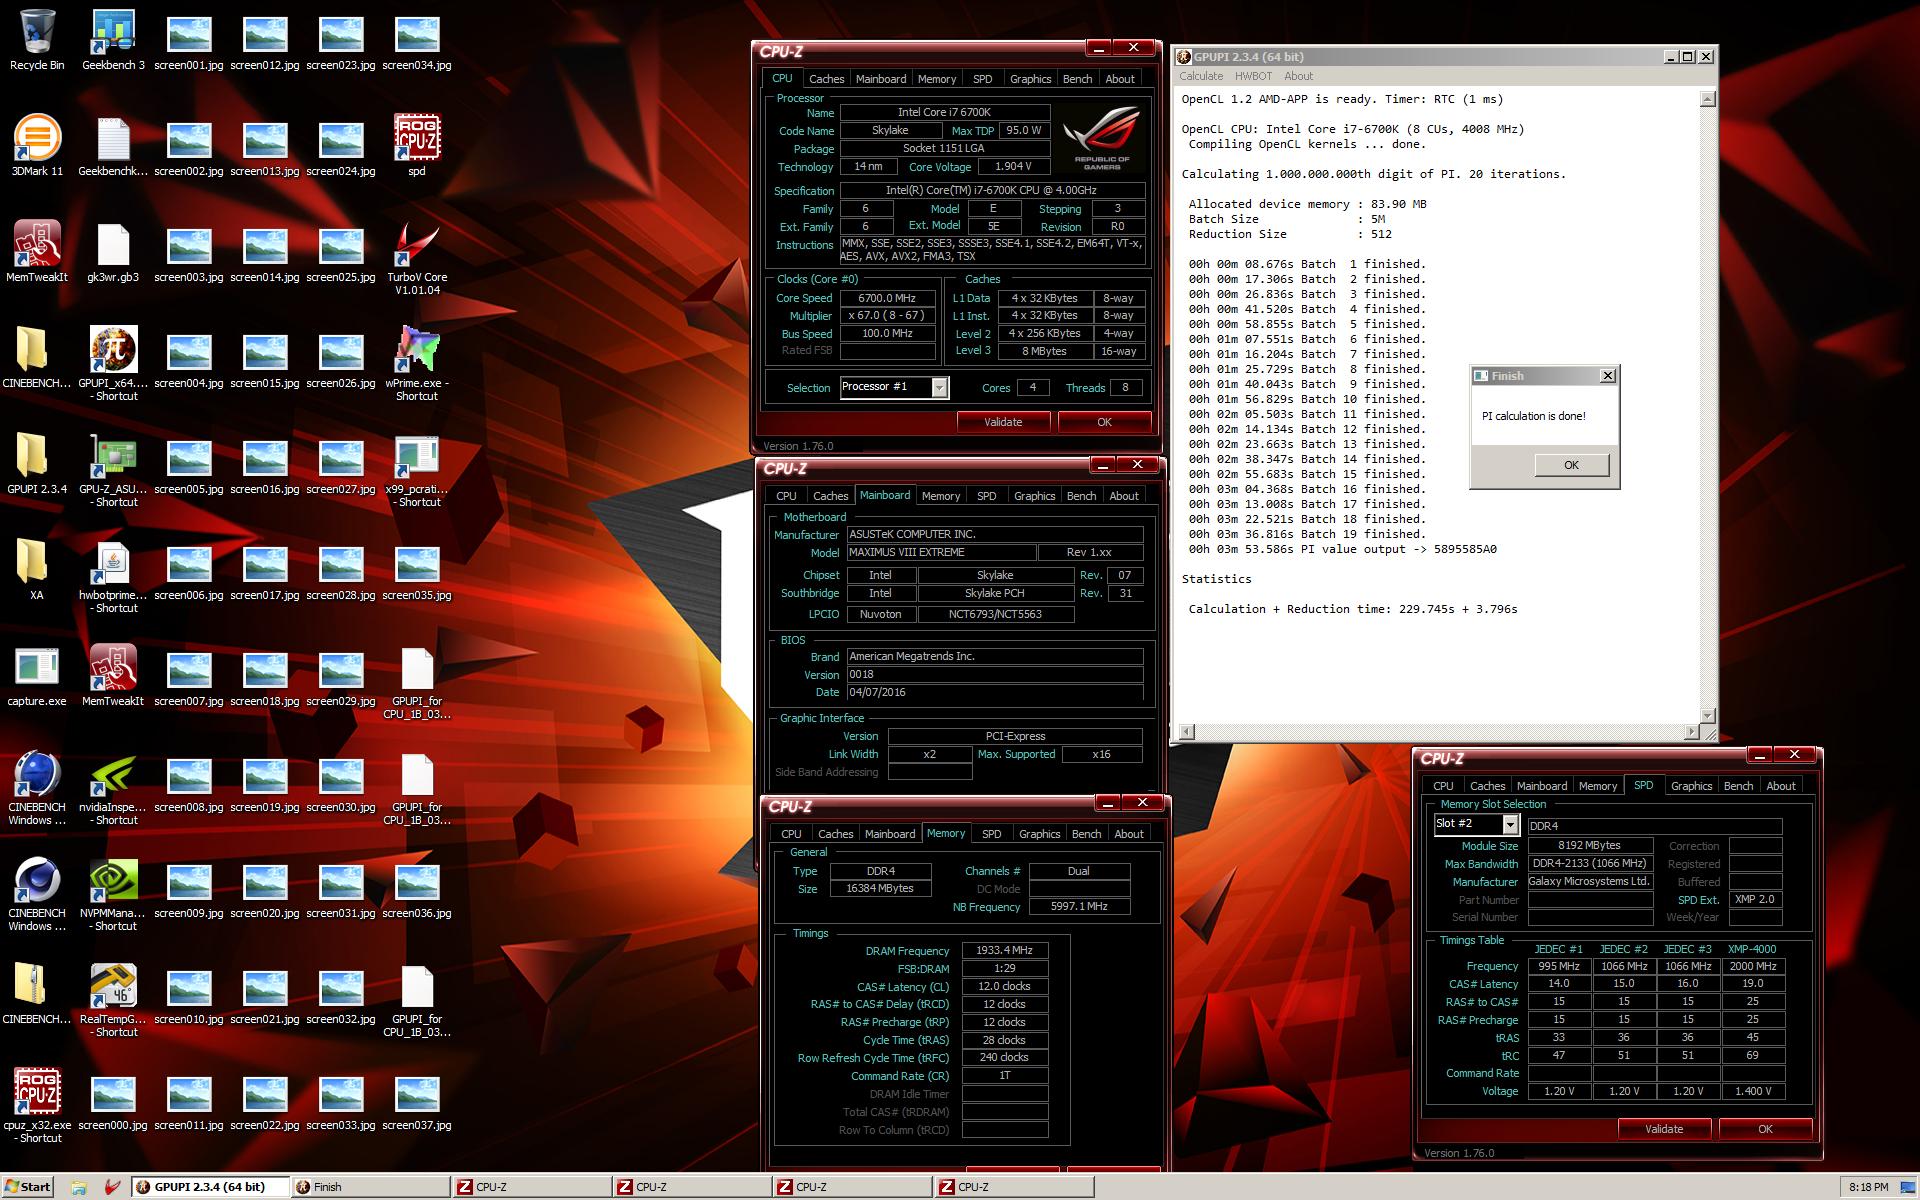Open the Calculate menu in GPUPI
The width and height of the screenshot is (1920, 1200).
click(x=1201, y=76)
